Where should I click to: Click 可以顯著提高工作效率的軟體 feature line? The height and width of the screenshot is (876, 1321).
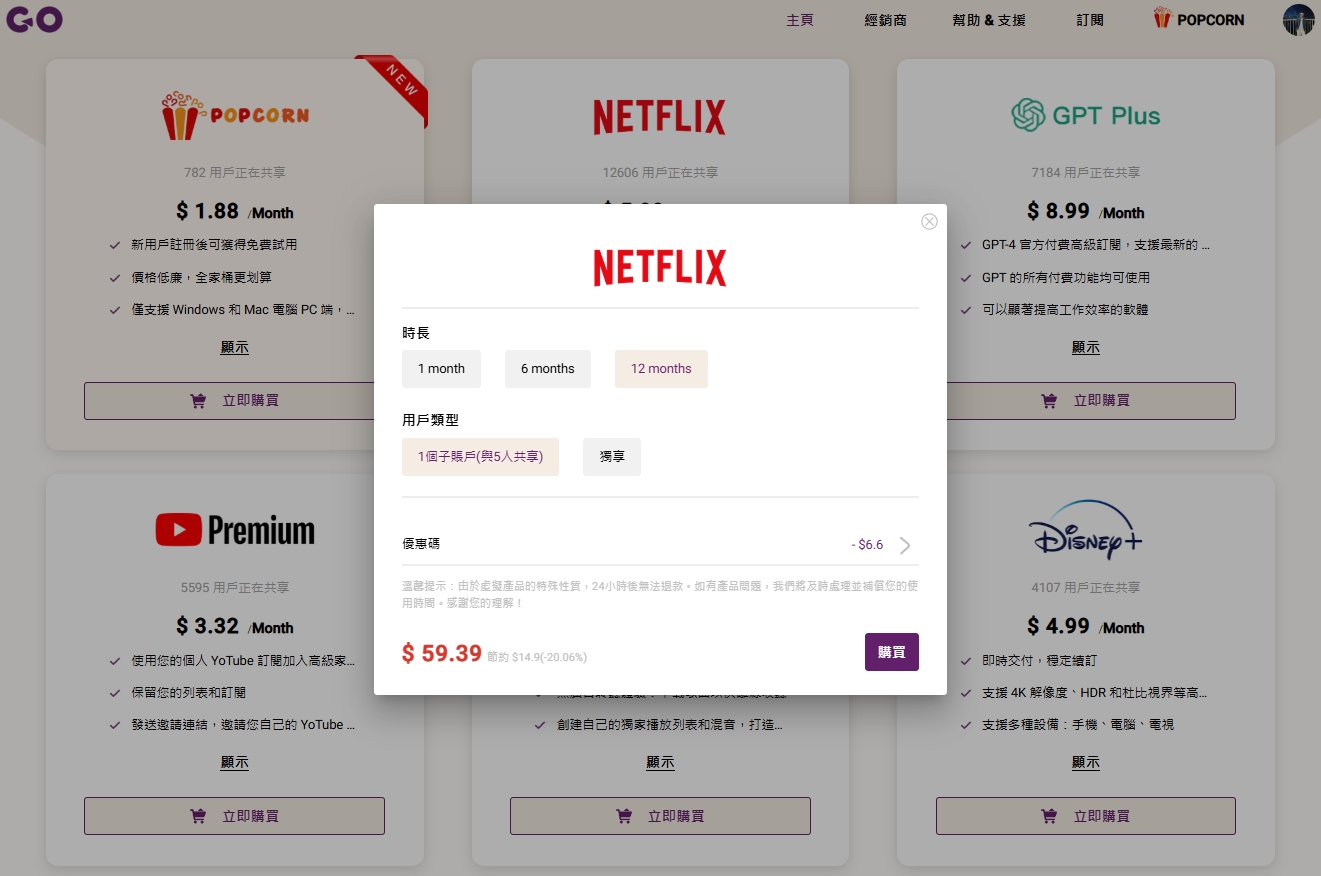[1065, 310]
